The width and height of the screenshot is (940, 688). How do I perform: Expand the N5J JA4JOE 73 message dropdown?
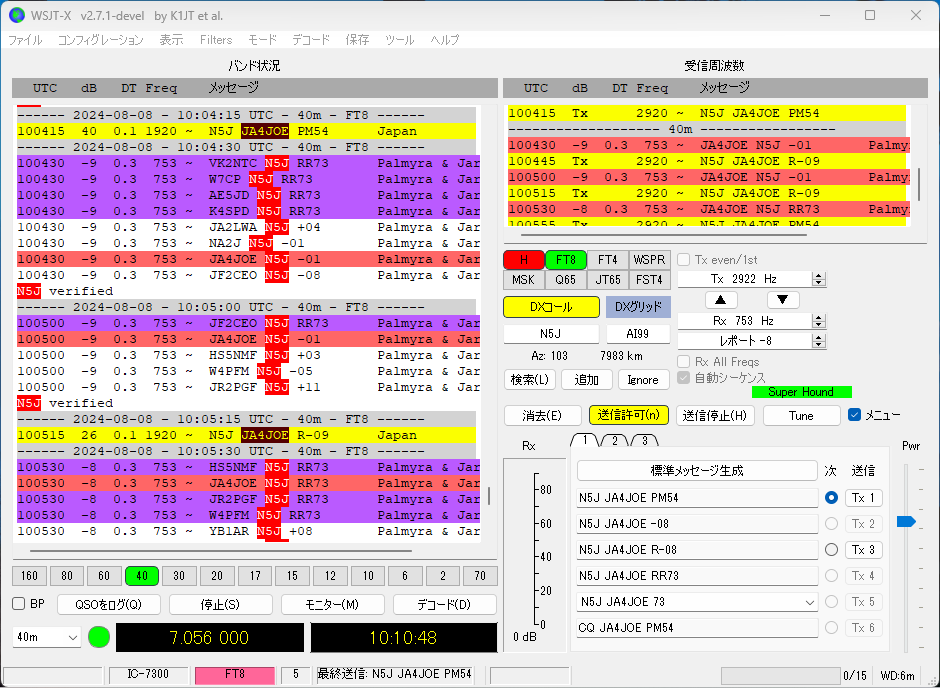click(x=809, y=602)
